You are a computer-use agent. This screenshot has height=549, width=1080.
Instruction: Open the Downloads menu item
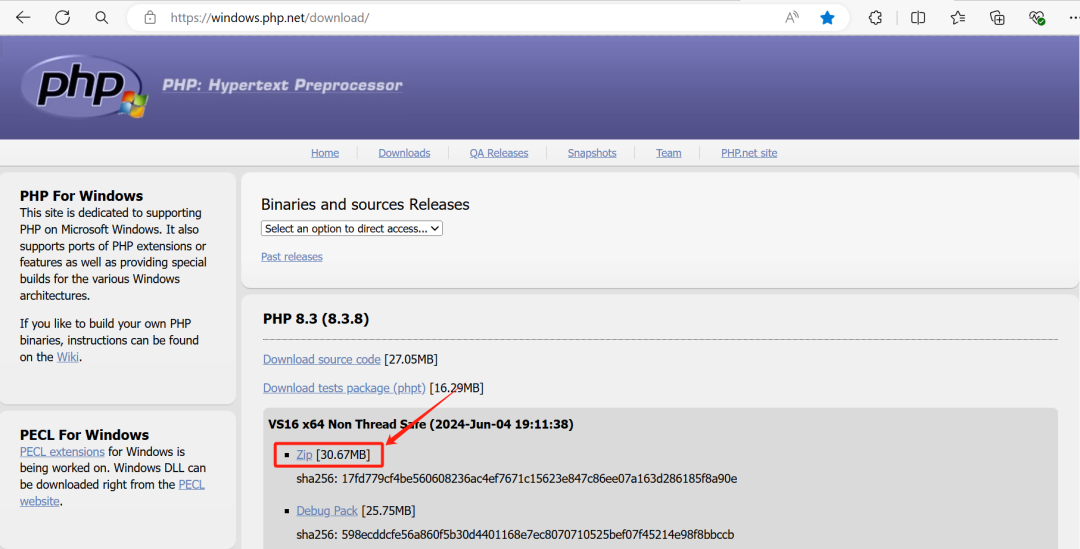404,153
